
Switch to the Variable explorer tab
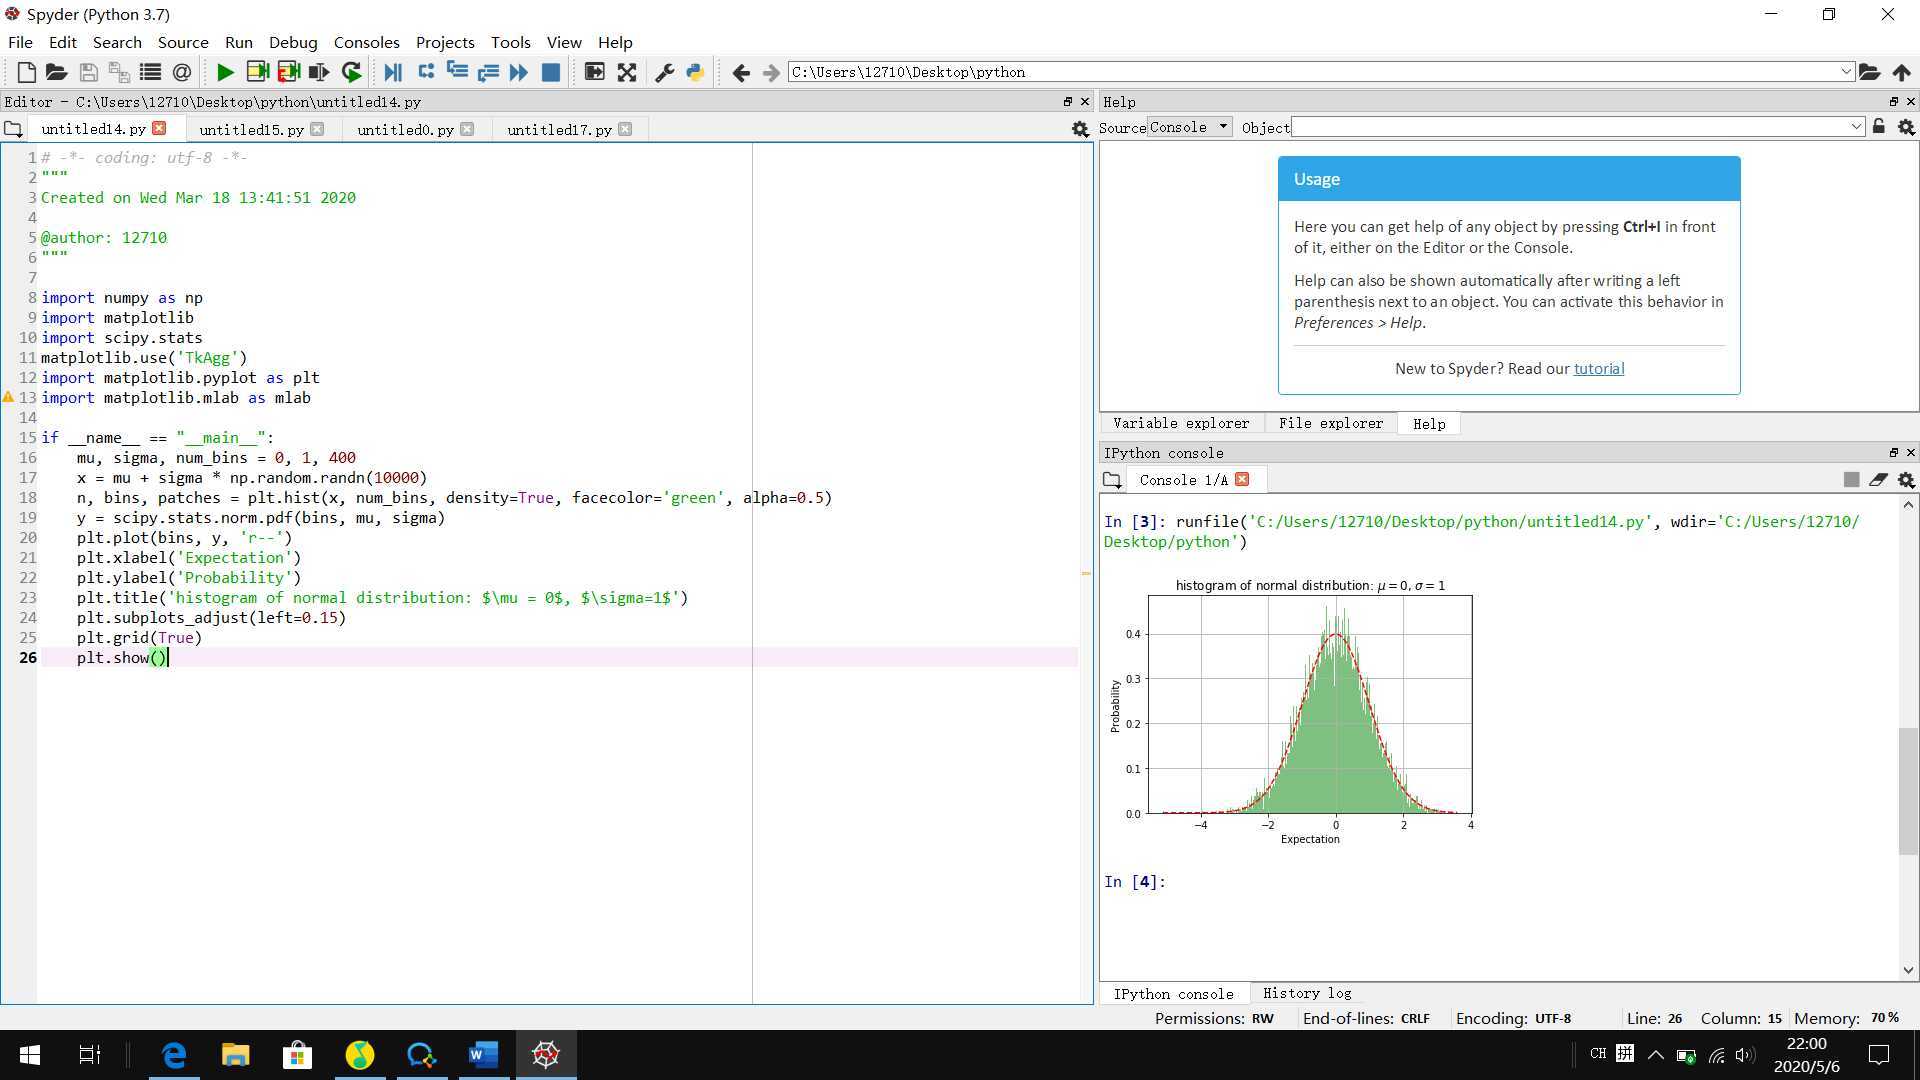pyautogui.click(x=1181, y=423)
